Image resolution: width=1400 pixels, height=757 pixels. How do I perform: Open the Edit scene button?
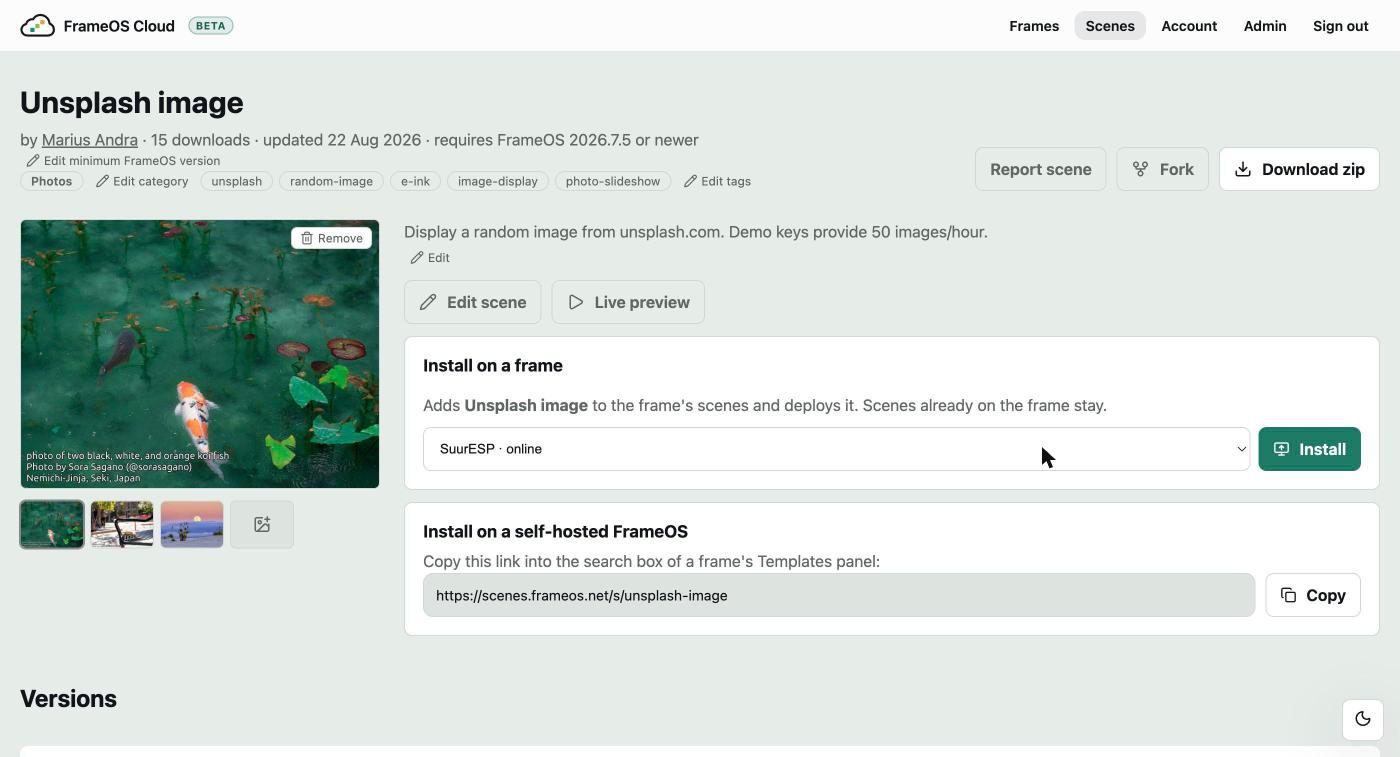coord(472,302)
